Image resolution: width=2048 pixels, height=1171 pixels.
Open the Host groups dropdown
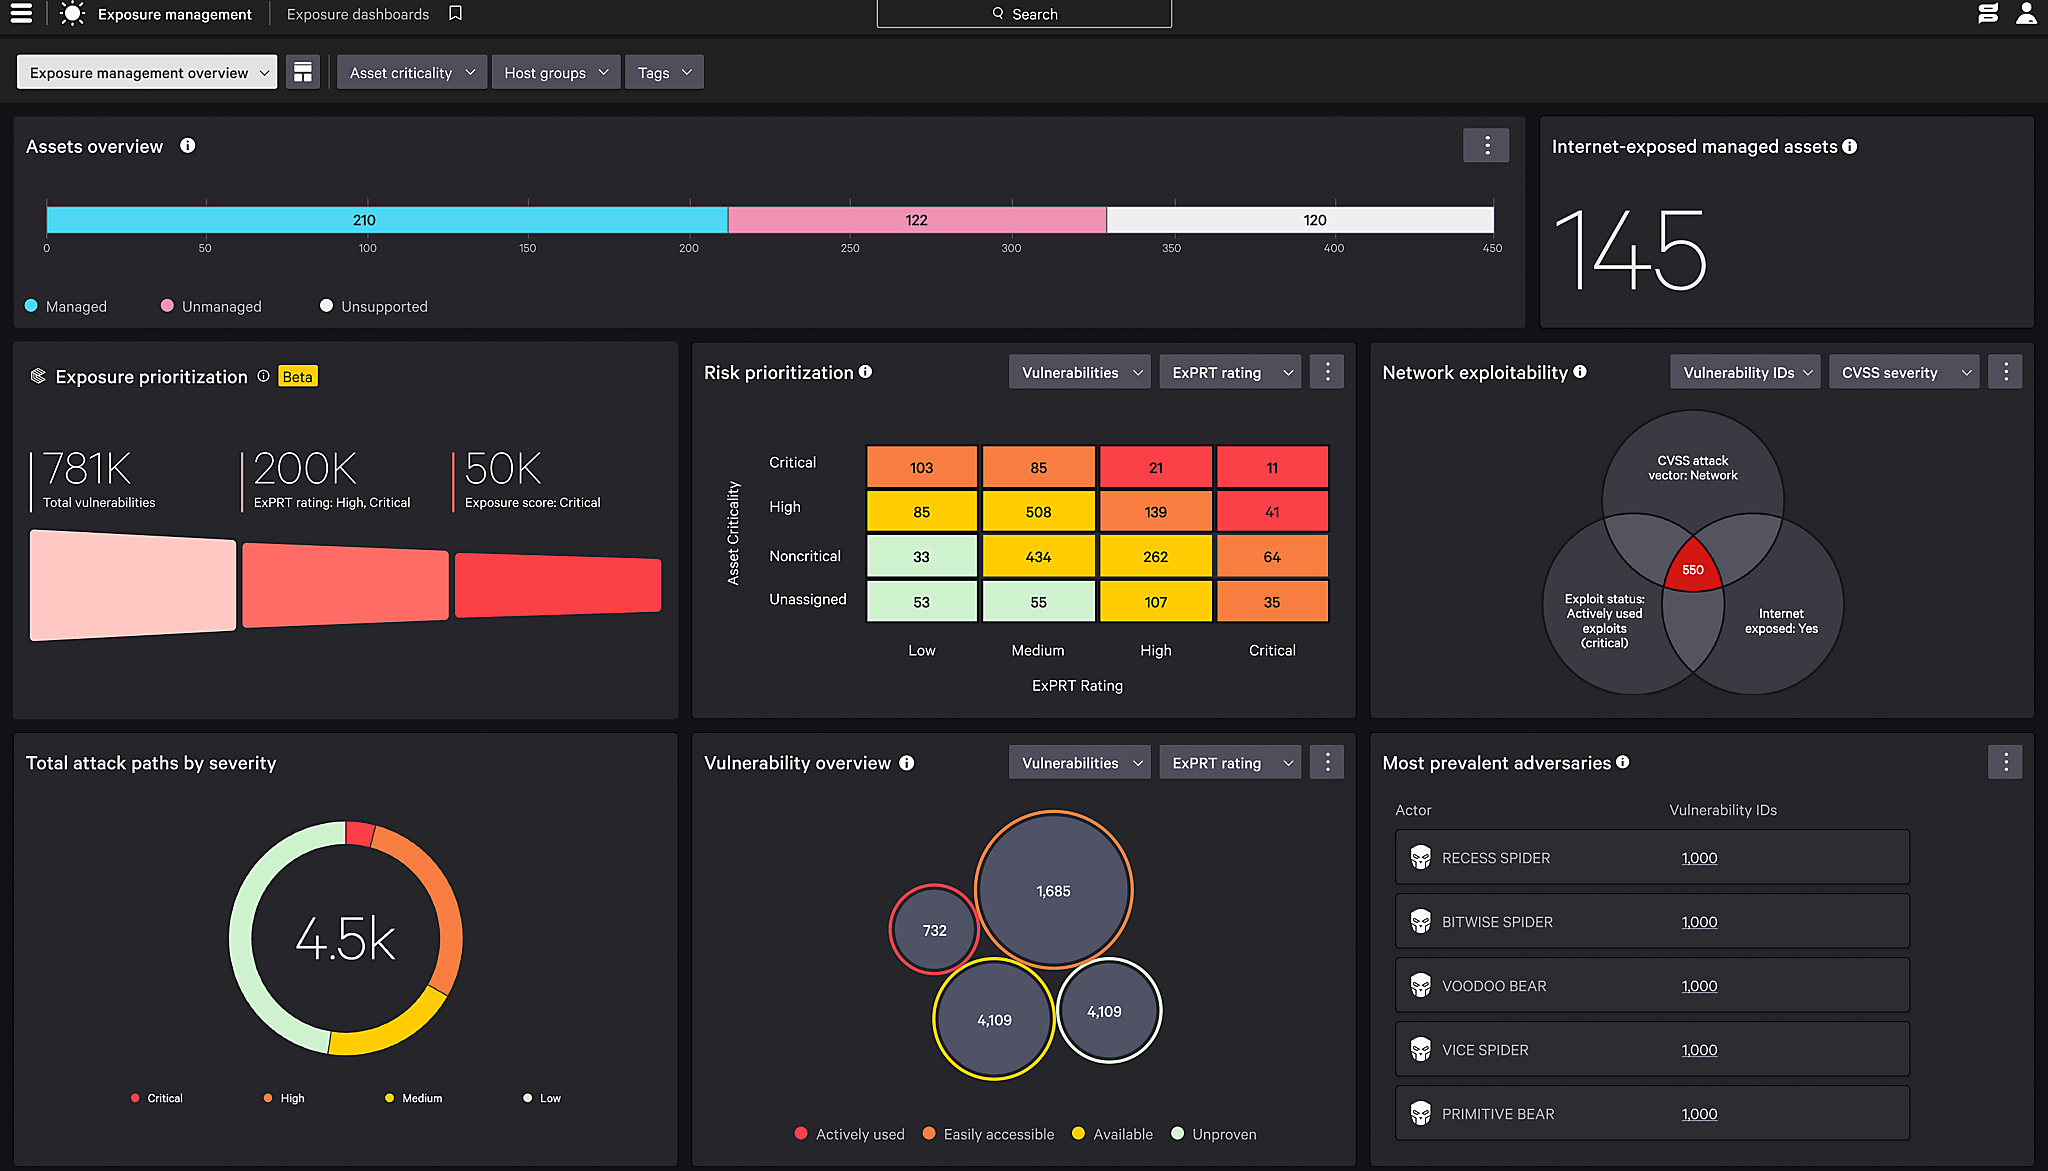coord(556,72)
